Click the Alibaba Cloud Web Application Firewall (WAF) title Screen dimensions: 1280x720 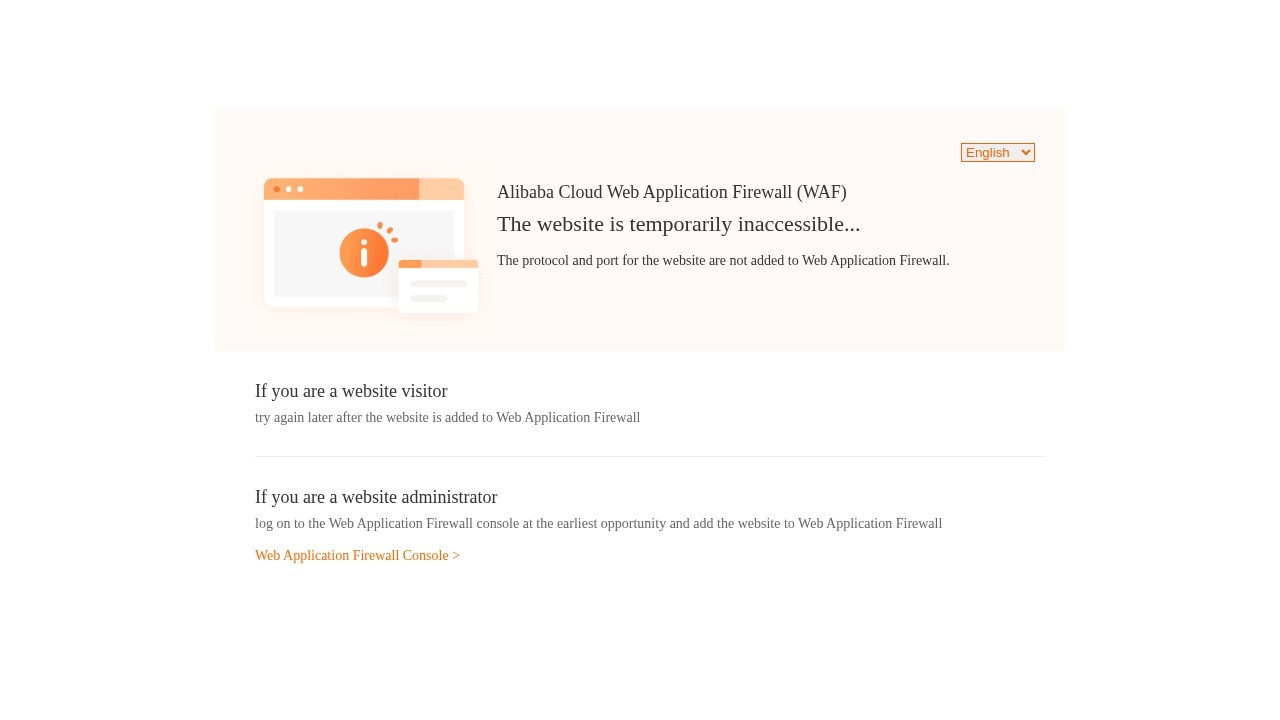point(671,192)
